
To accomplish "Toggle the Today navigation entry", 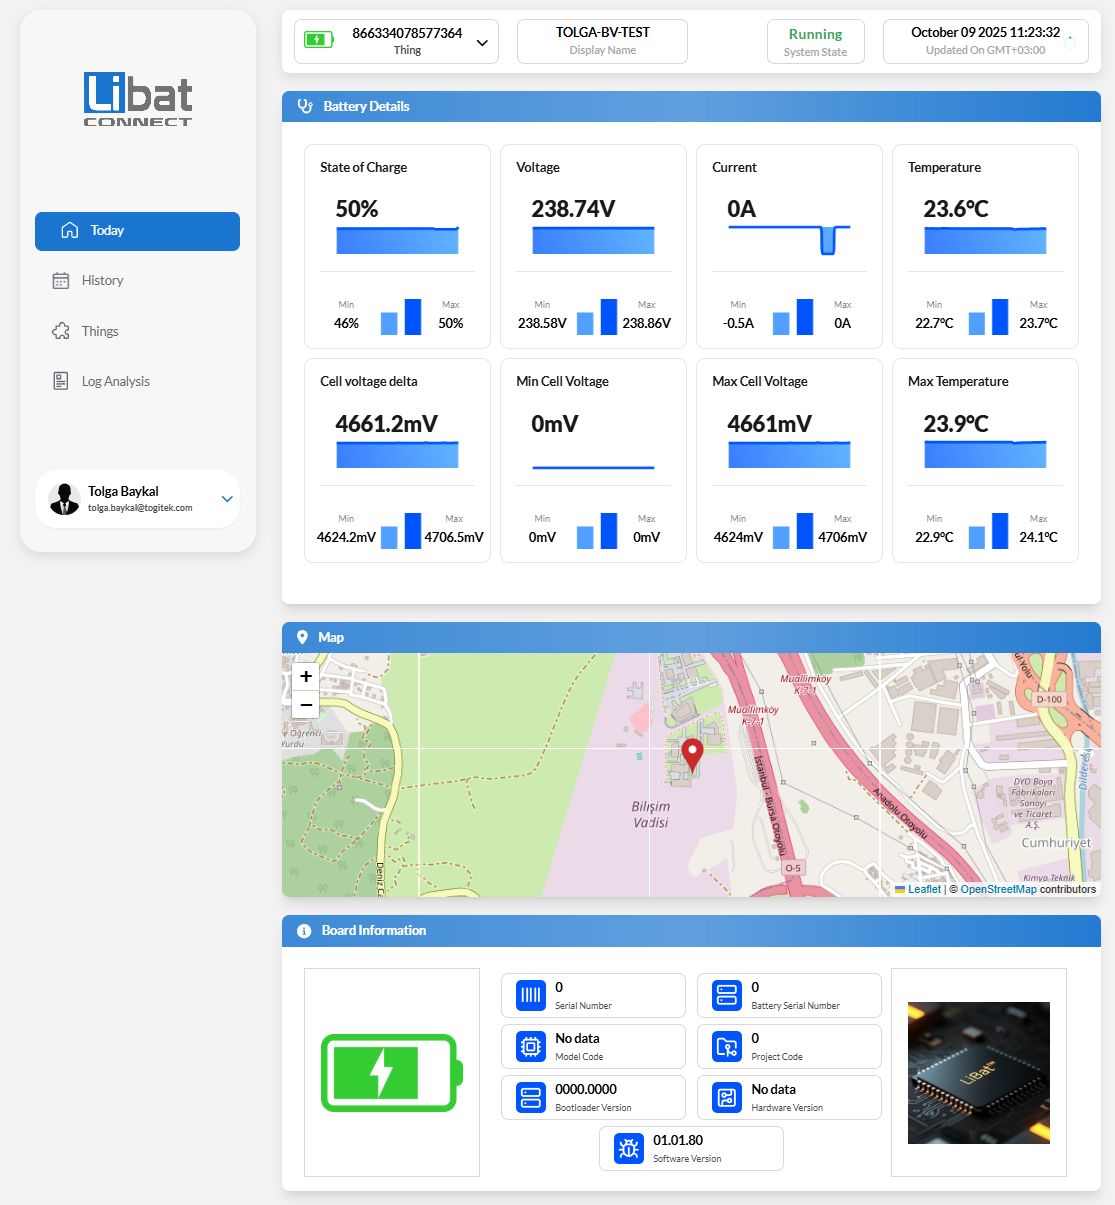I will pyautogui.click(x=137, y=231).
